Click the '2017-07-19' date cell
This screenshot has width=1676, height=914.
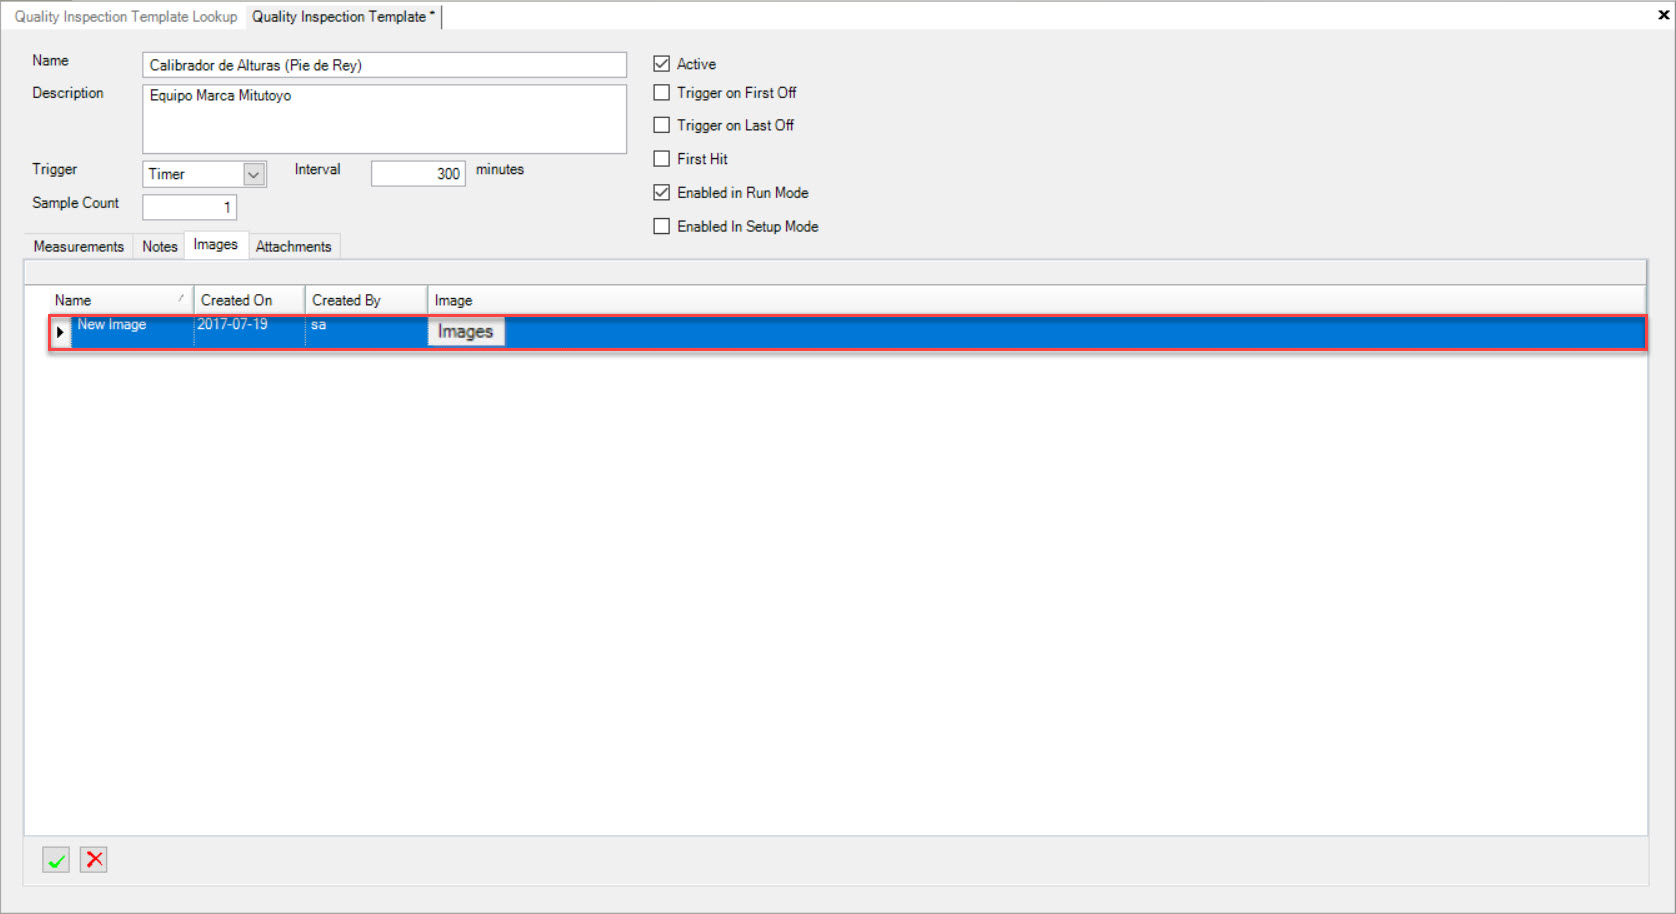pos(249,332)
